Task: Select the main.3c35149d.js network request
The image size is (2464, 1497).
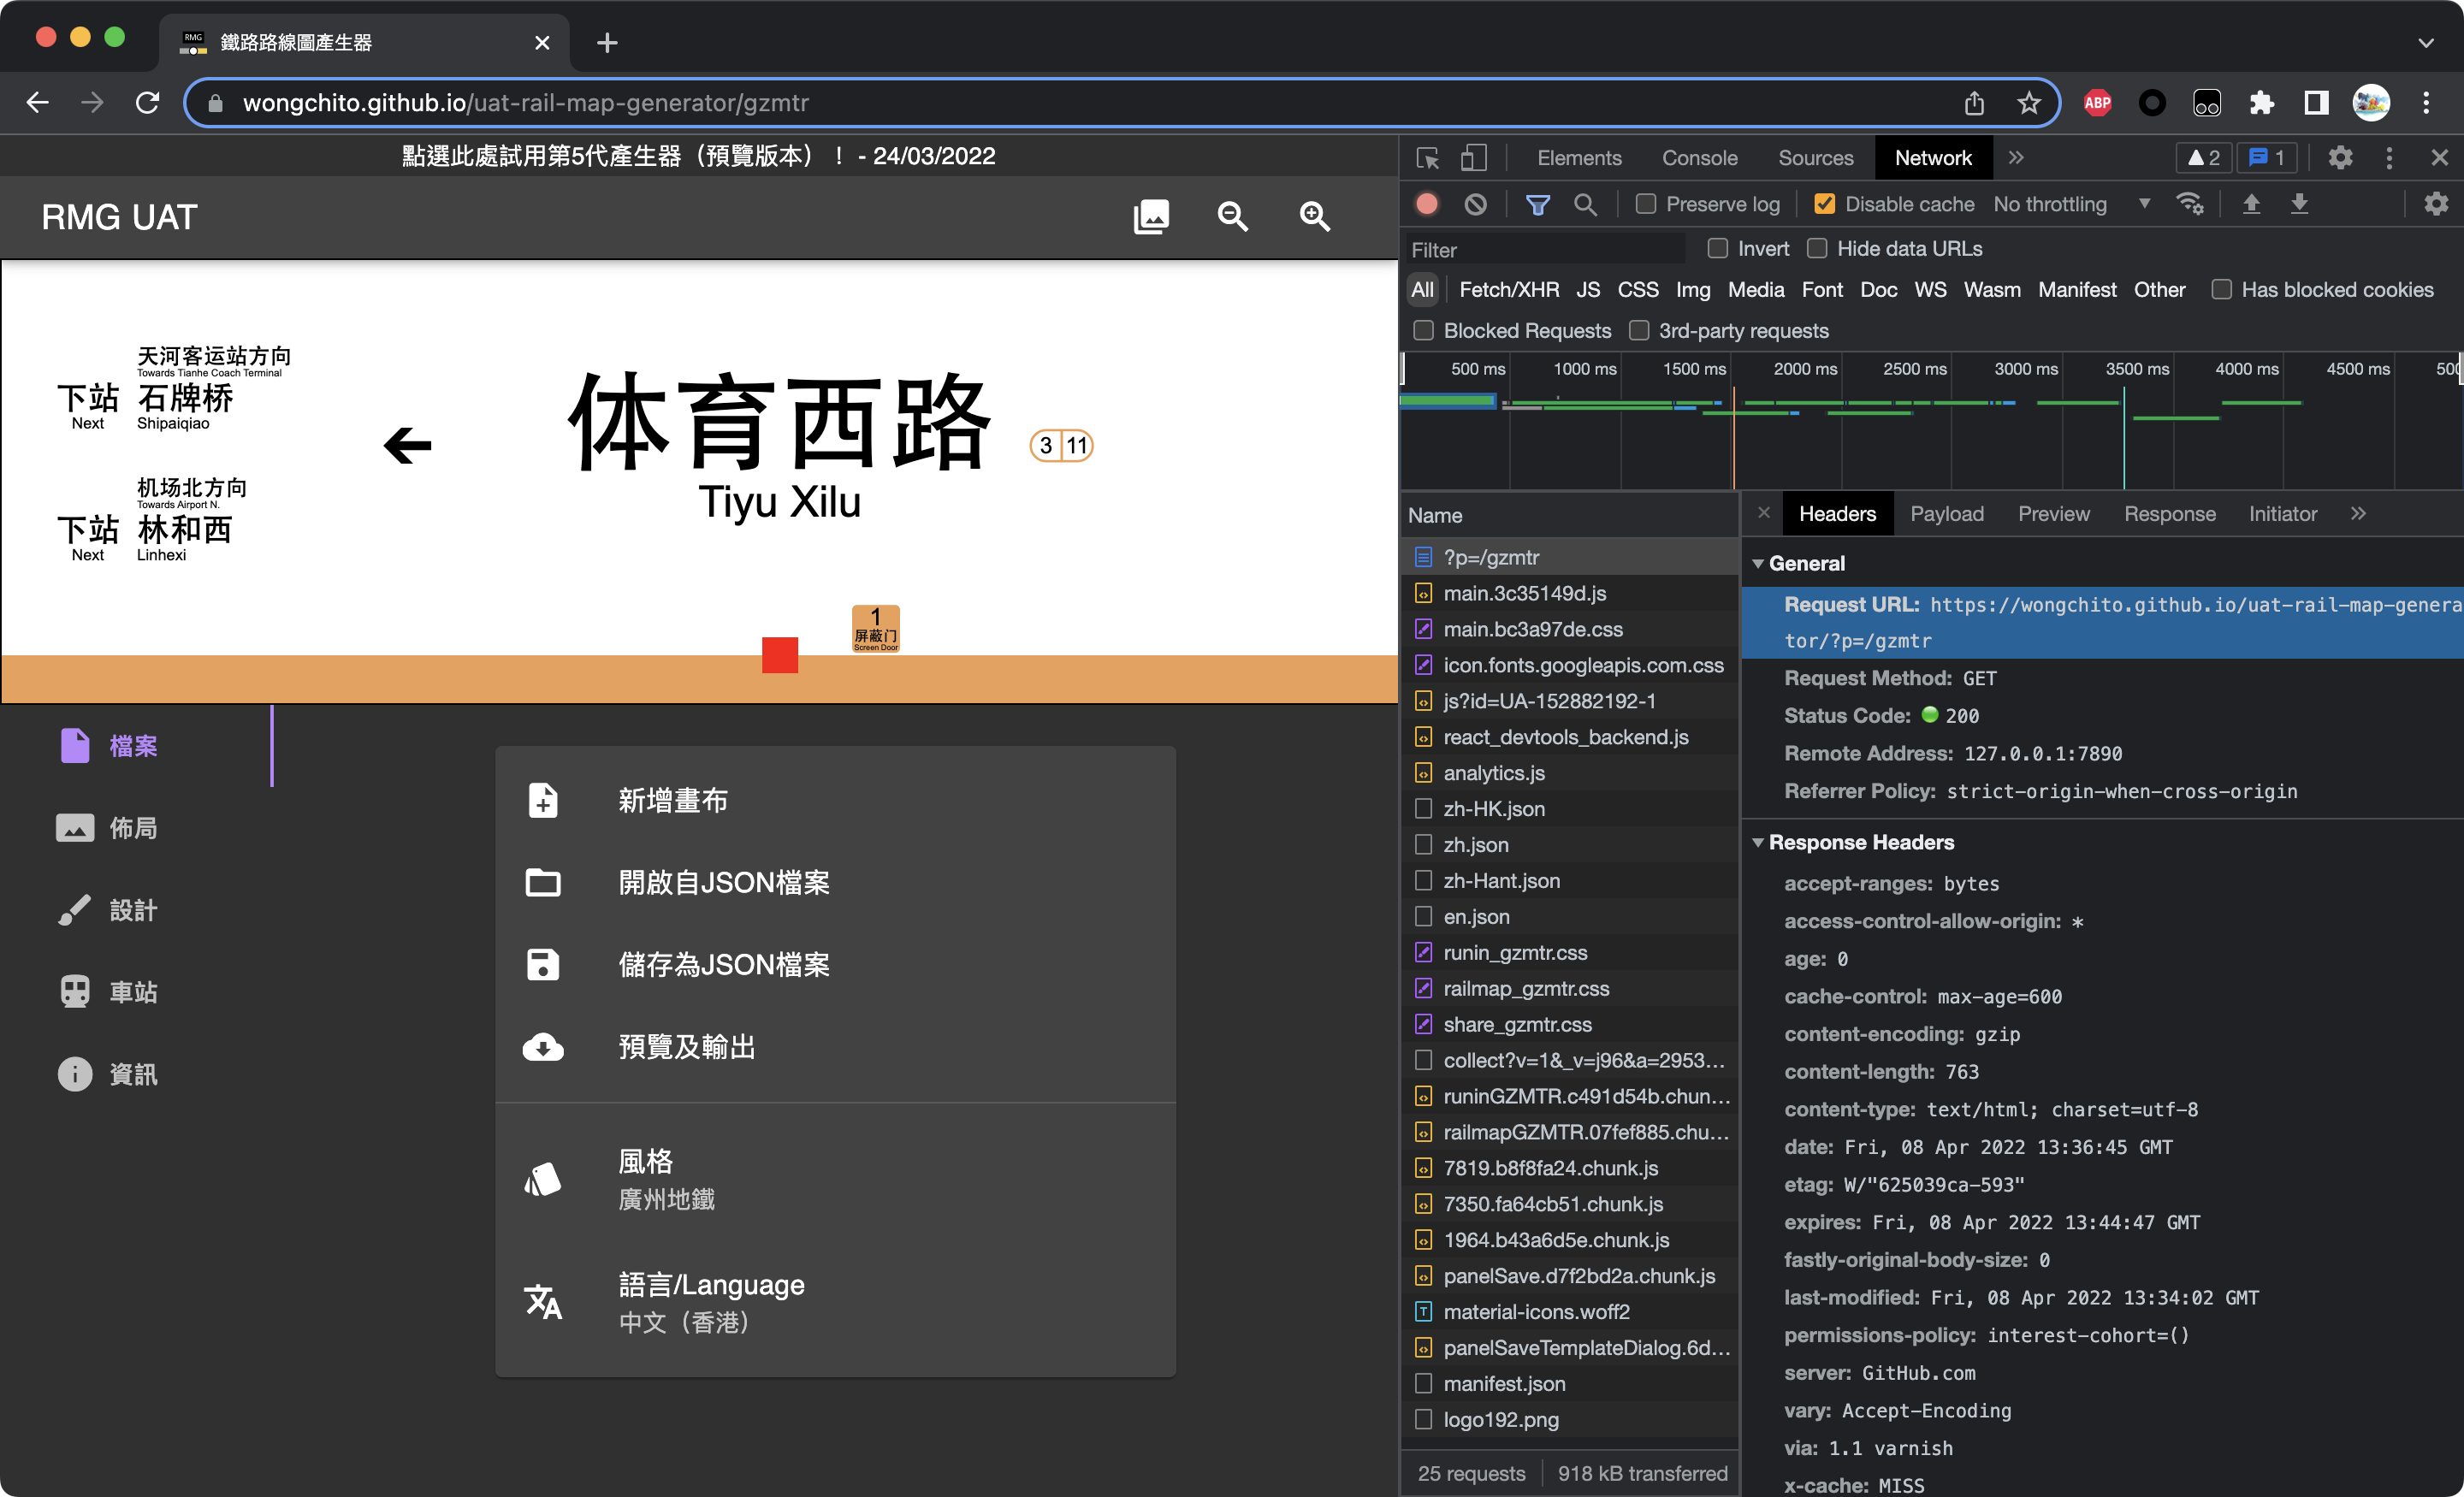Action: (1524, 592)
